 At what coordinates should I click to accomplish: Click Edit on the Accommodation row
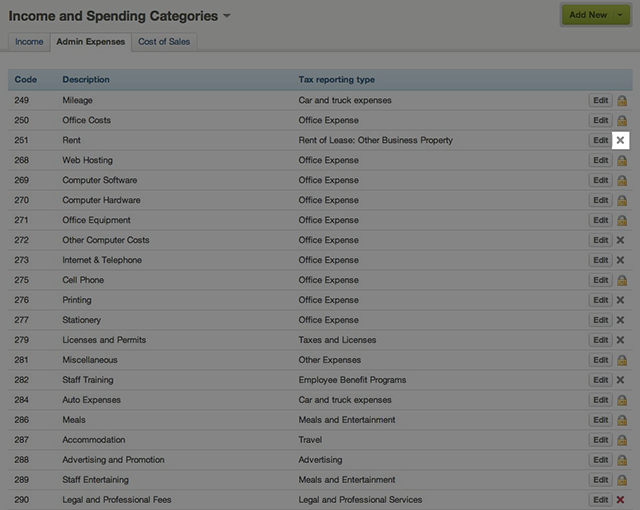[x=600, y=440]
